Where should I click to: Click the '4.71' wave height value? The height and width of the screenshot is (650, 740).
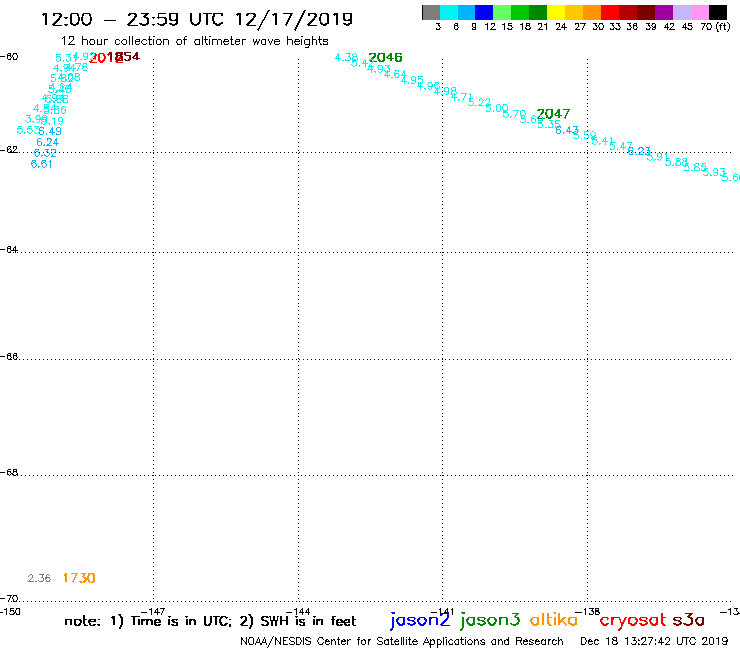462,97
